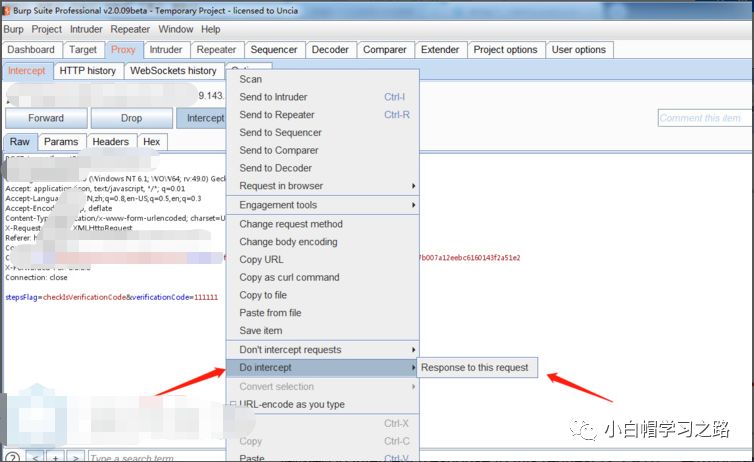Click the next match arrow button

tap(75, 457)
